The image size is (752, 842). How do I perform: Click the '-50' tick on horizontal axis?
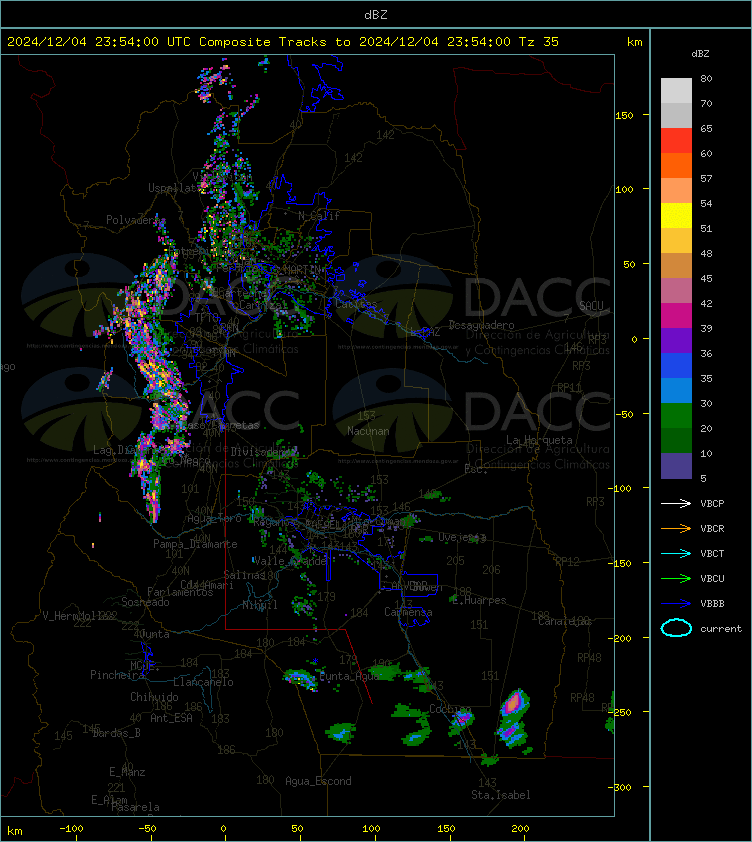147,829
